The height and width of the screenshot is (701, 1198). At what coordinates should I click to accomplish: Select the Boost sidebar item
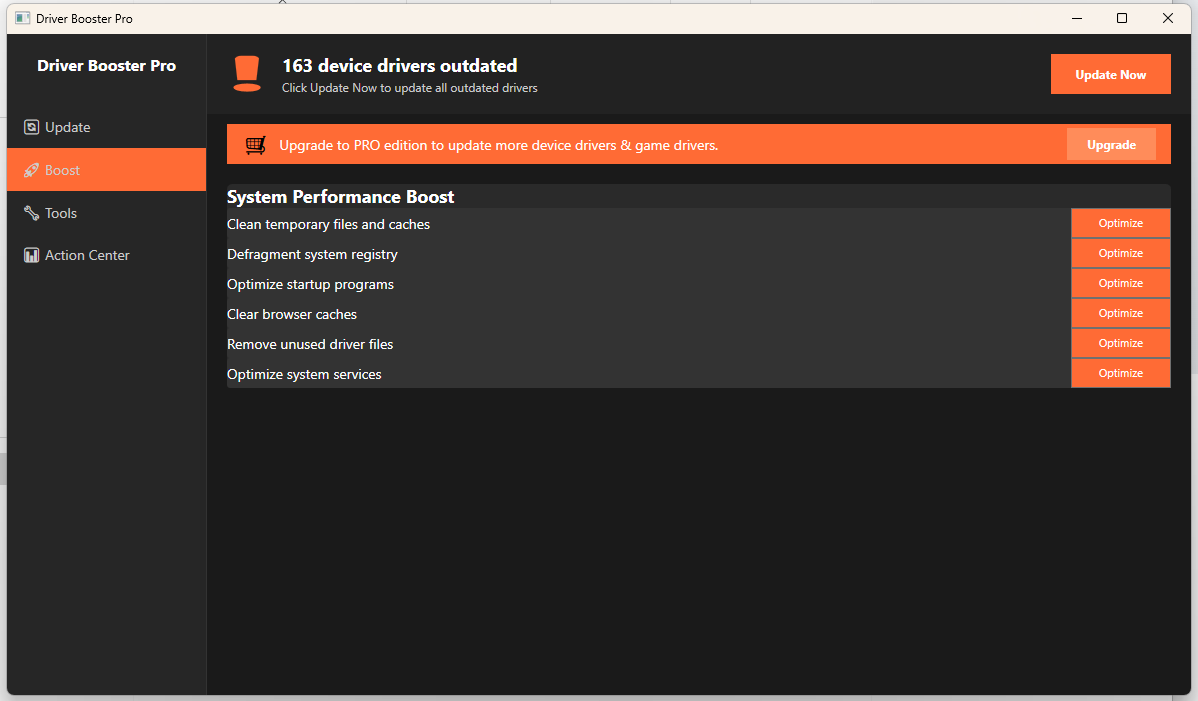(106, 170)
